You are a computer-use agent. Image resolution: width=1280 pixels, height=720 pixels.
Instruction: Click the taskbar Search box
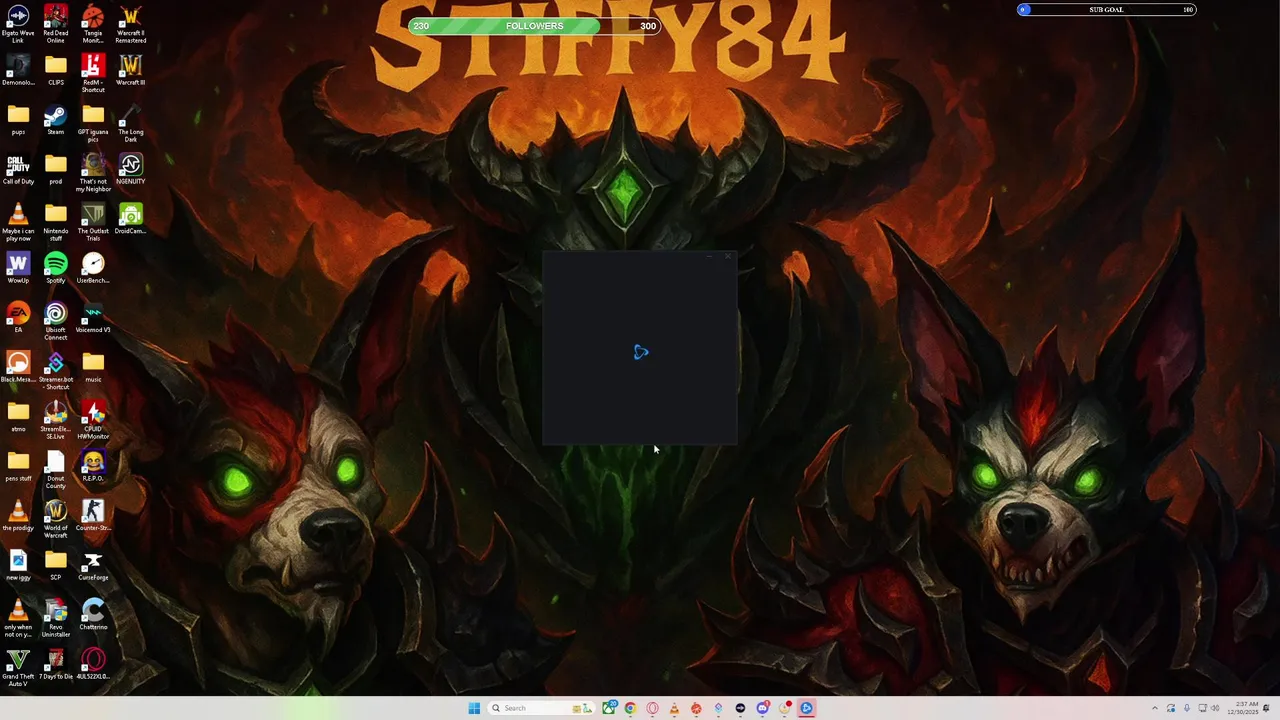[x=541, y=708]
